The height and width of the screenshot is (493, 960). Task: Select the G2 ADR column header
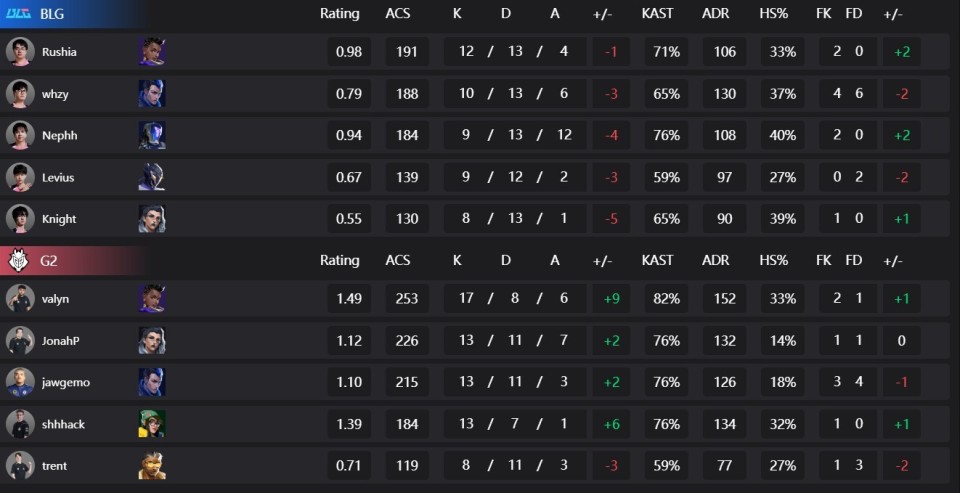click(716, 260)
